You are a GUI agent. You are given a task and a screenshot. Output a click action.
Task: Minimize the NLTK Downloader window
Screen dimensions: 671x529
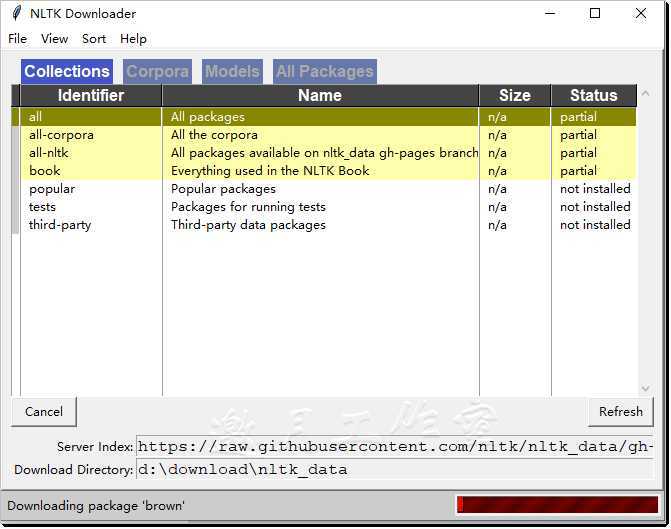550,13
